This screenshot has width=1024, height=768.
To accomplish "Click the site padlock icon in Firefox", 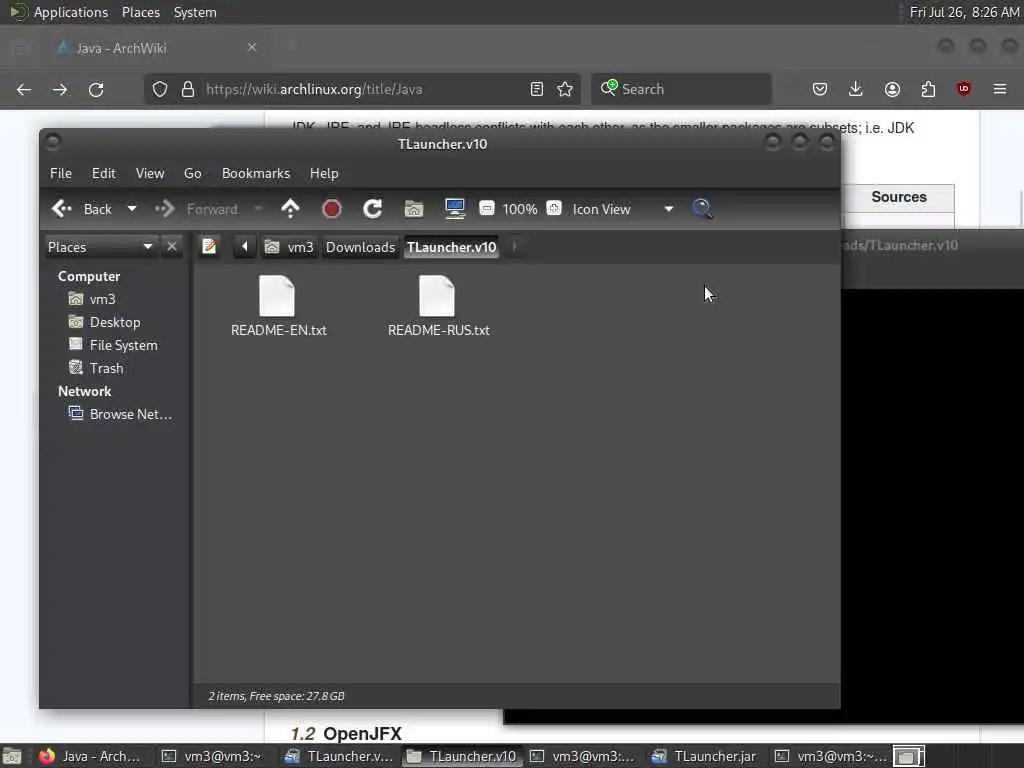I will click(x=188, y=89).
